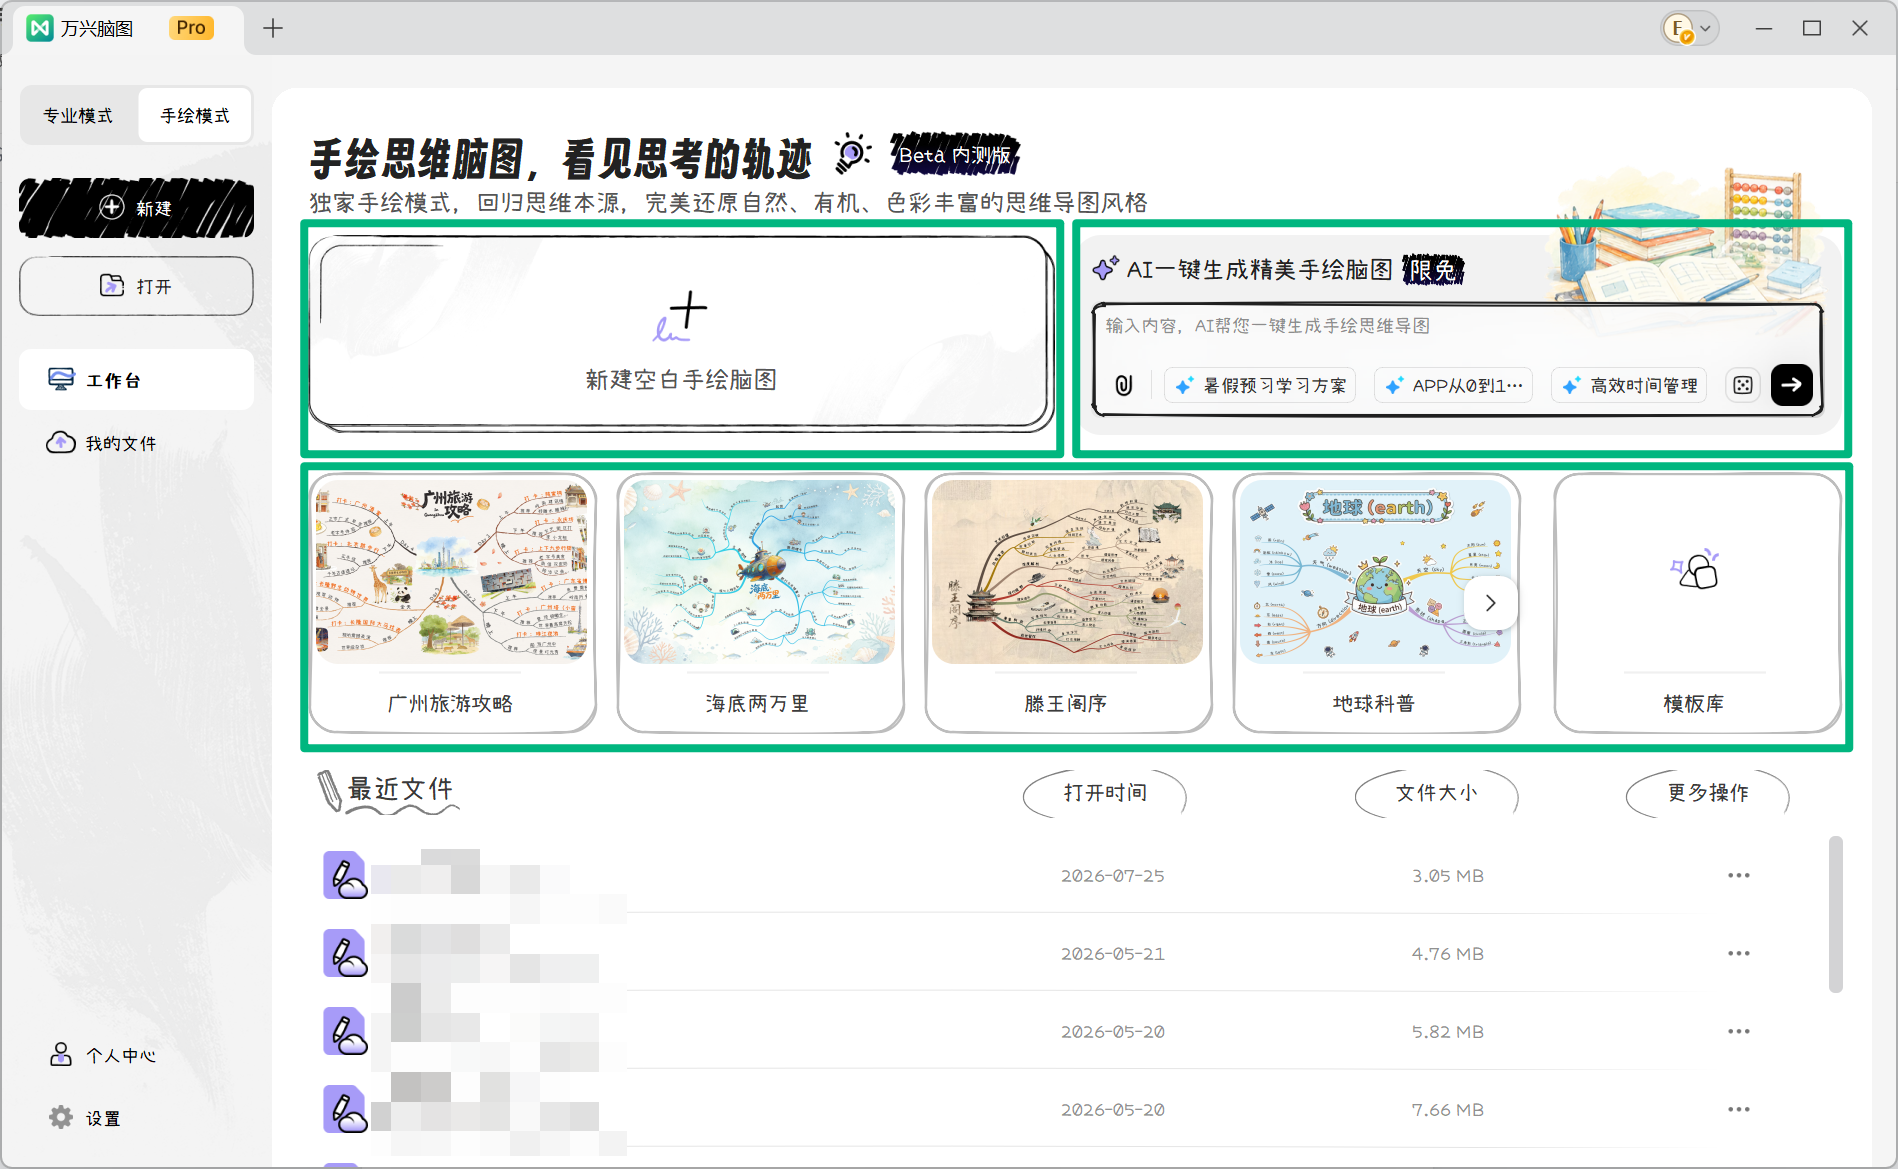This screenshot has width=1898, height=1169.
Task: Click the 新建 button in sidebar
Action: (x=136, y=208)
